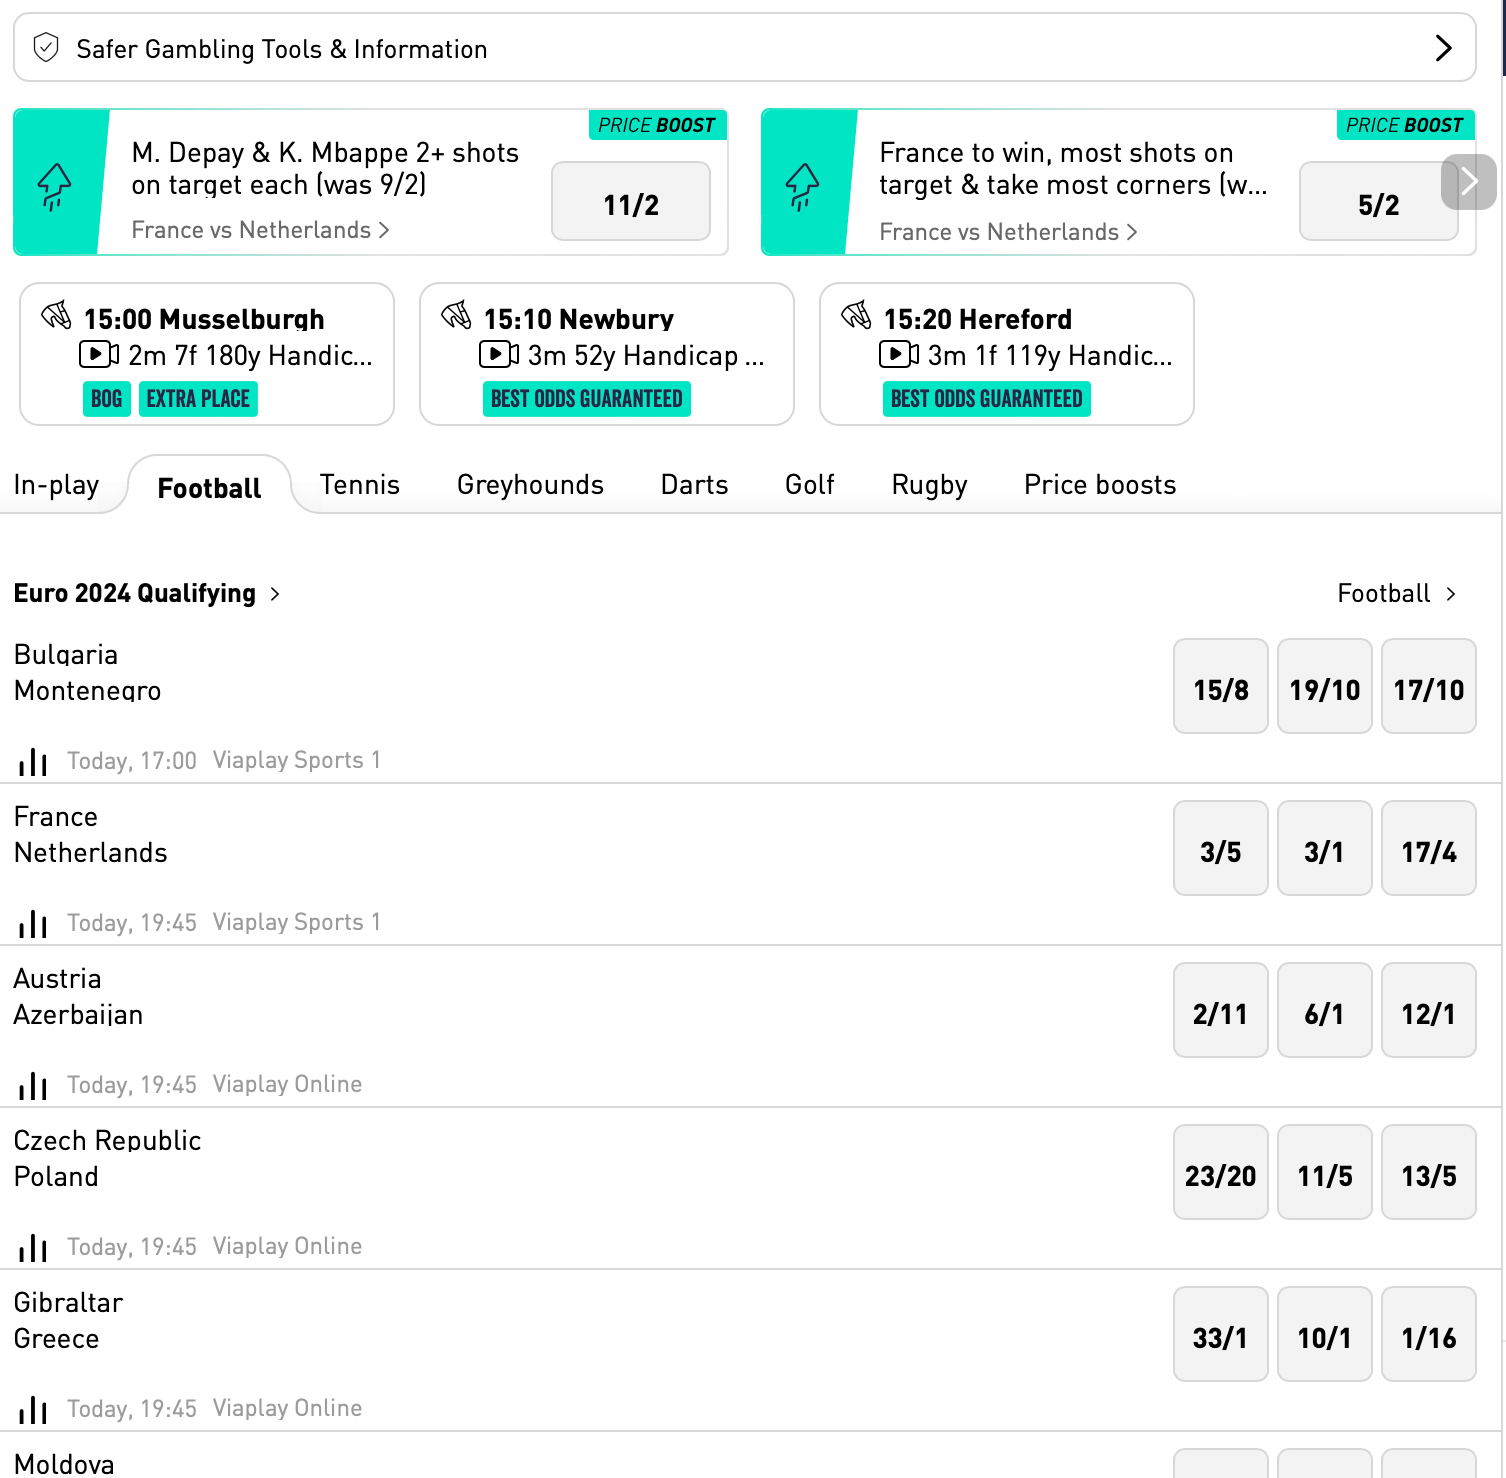Click the Musselburgh horse racing icon
This screenshot has width=1506, height=1478.
pos(56,315)
